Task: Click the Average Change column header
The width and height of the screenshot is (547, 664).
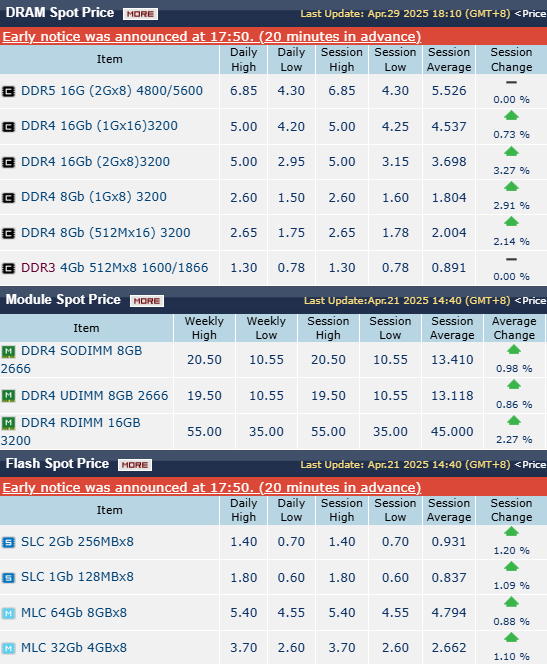Action: tap(514, 328)
